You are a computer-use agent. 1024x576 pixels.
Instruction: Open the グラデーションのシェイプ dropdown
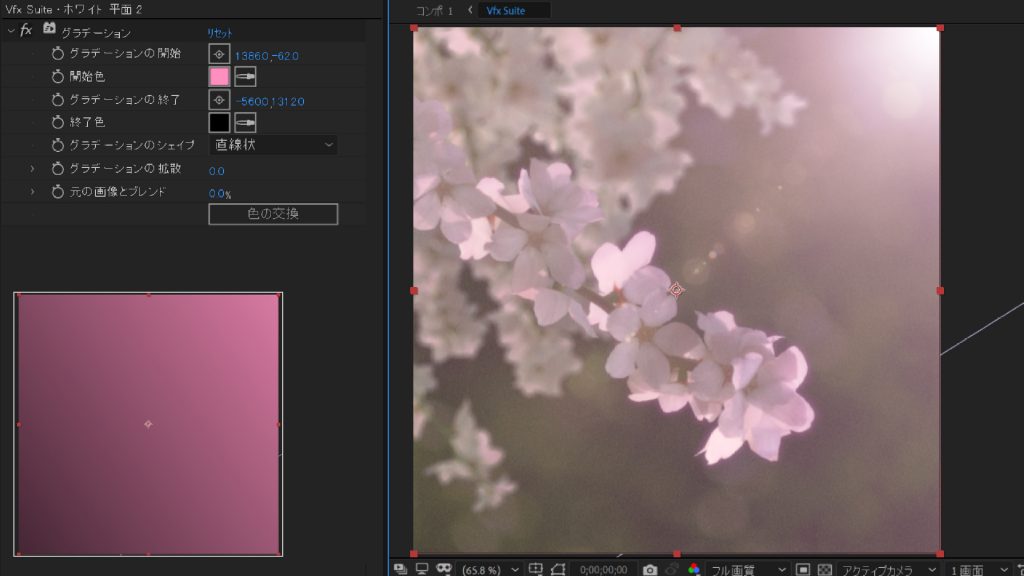273,146
